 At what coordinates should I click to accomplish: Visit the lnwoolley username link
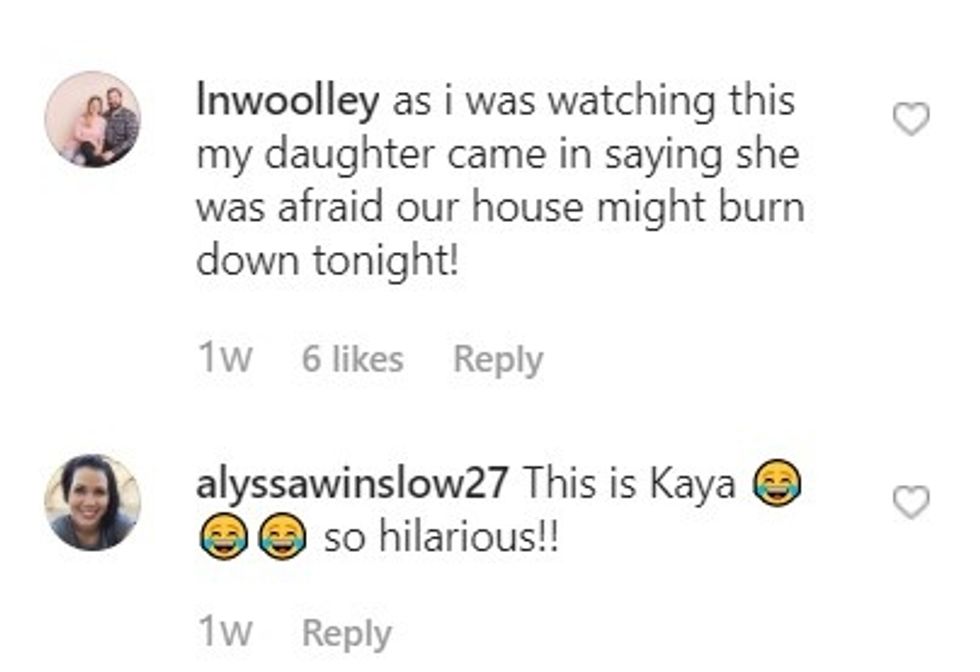point(288,101)
